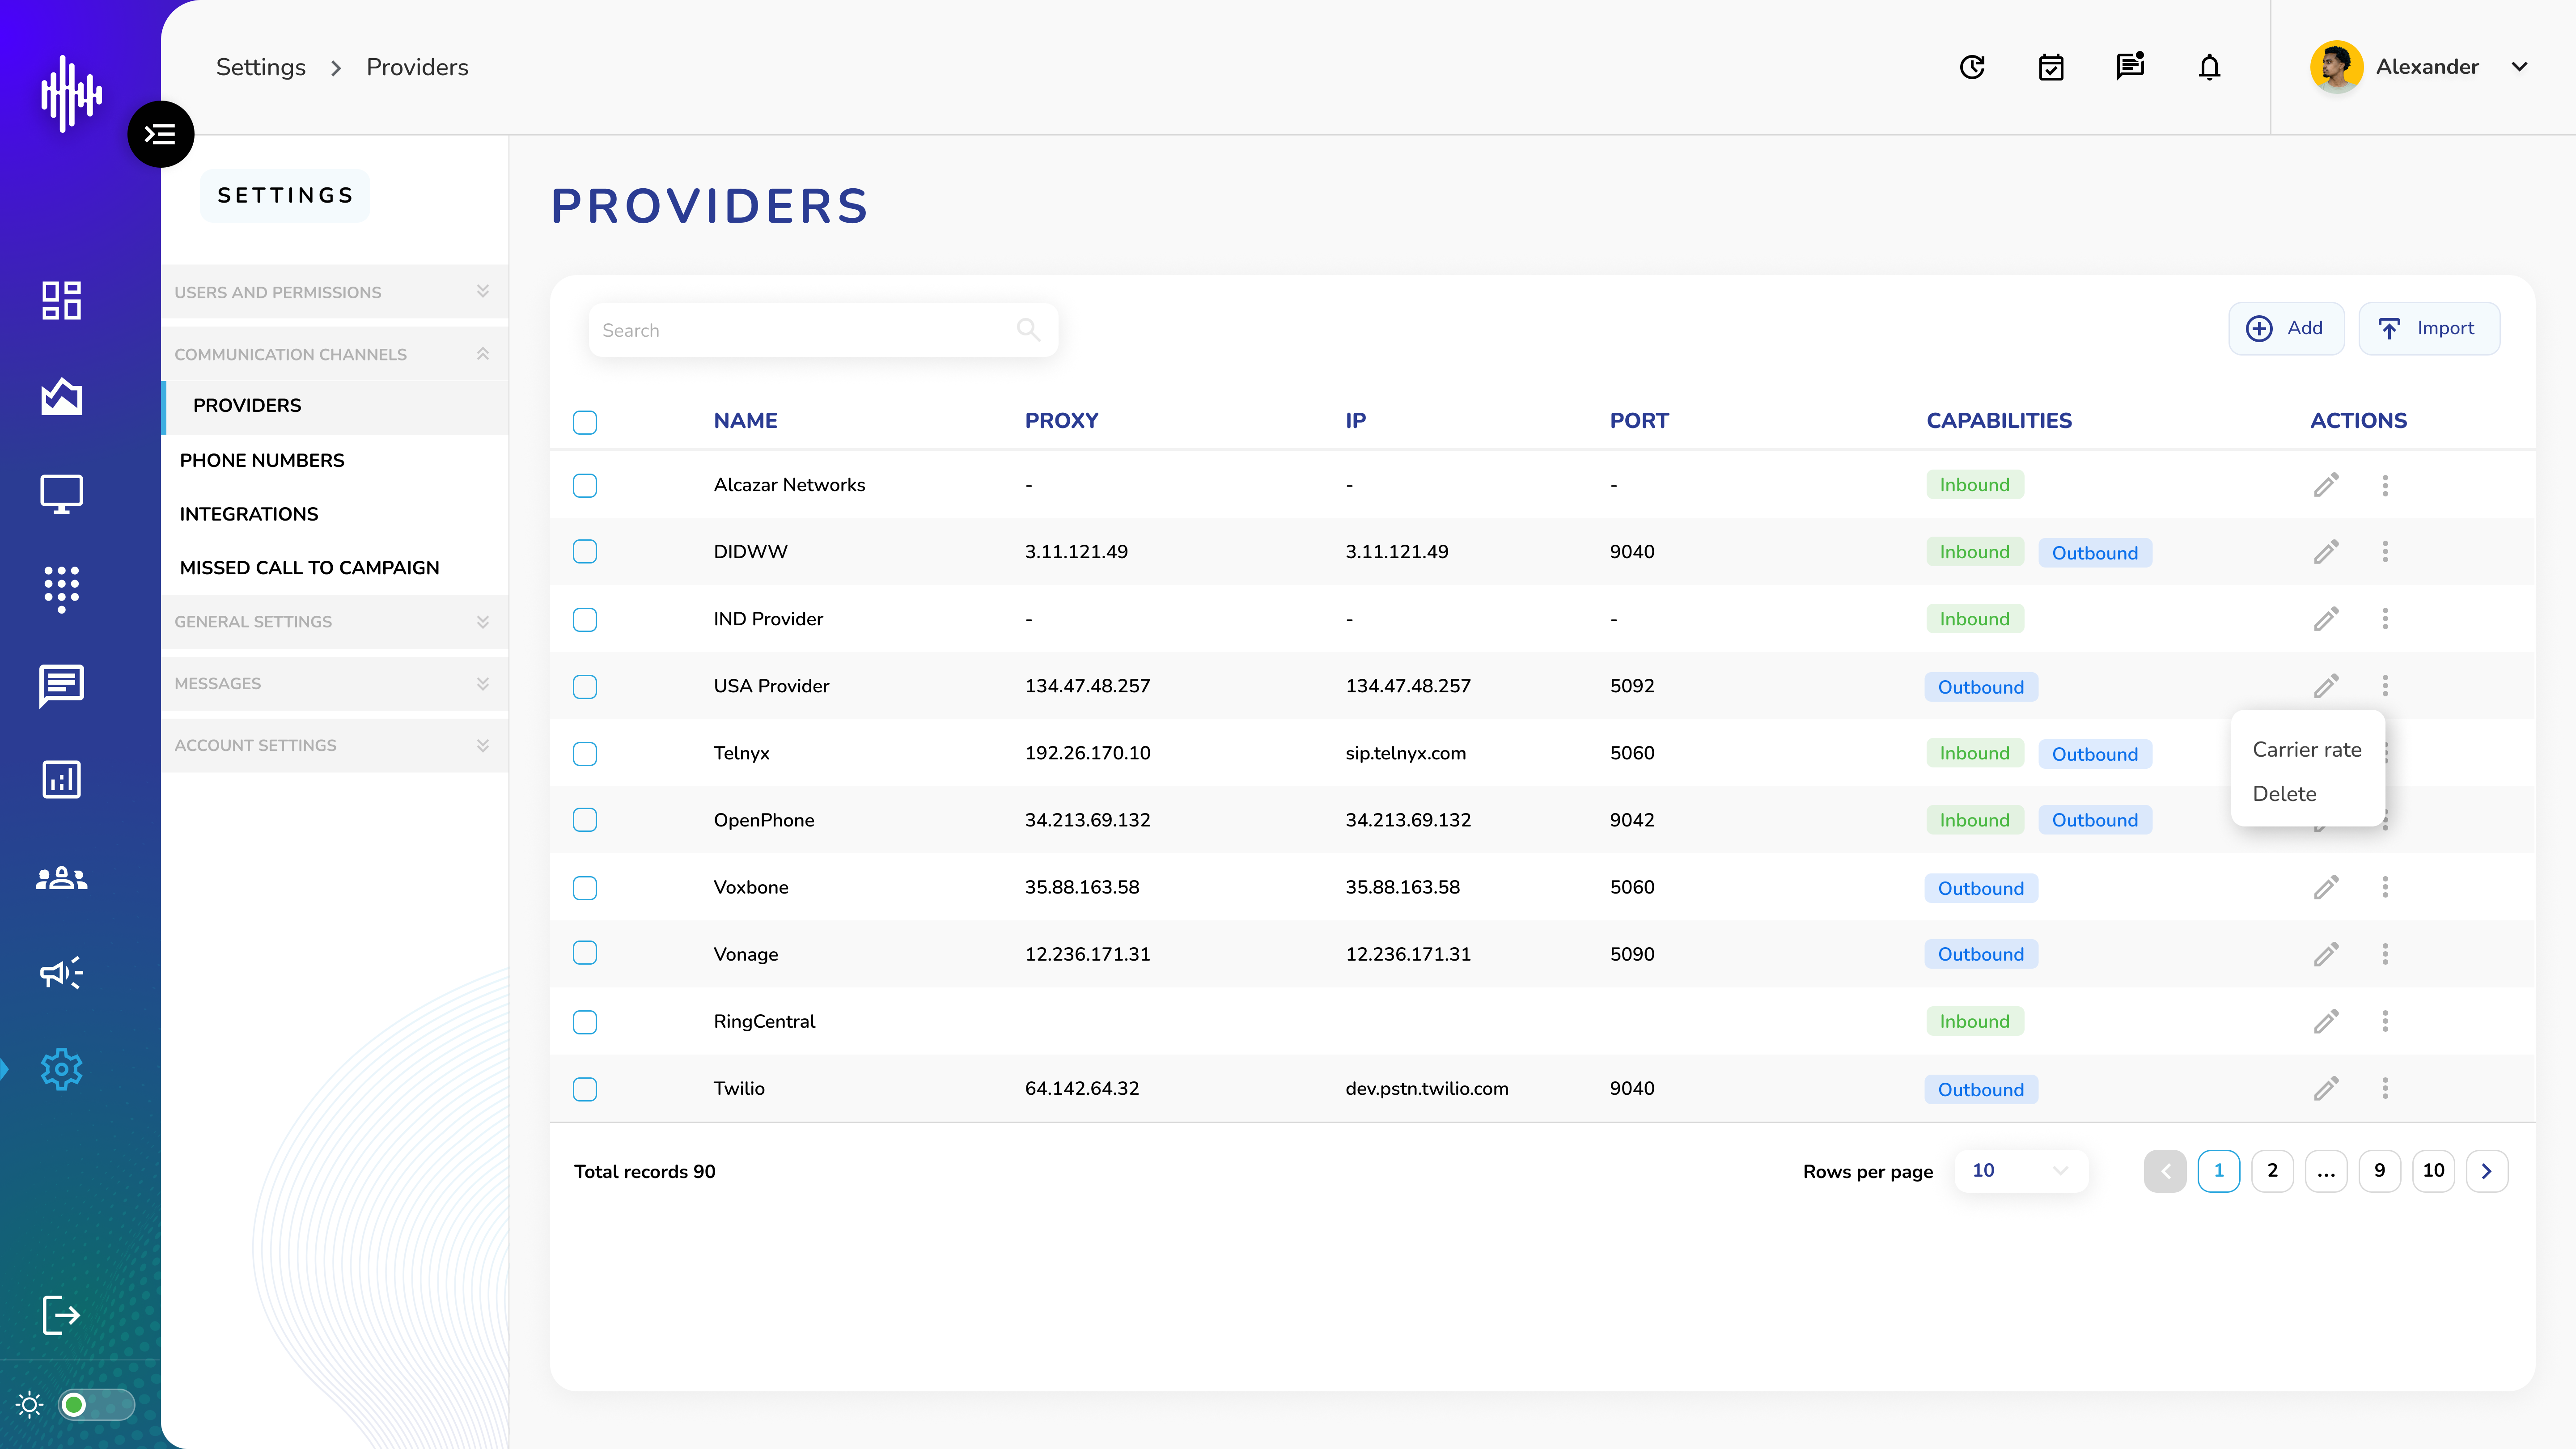Open more options for RingCentral row

2385,1021
